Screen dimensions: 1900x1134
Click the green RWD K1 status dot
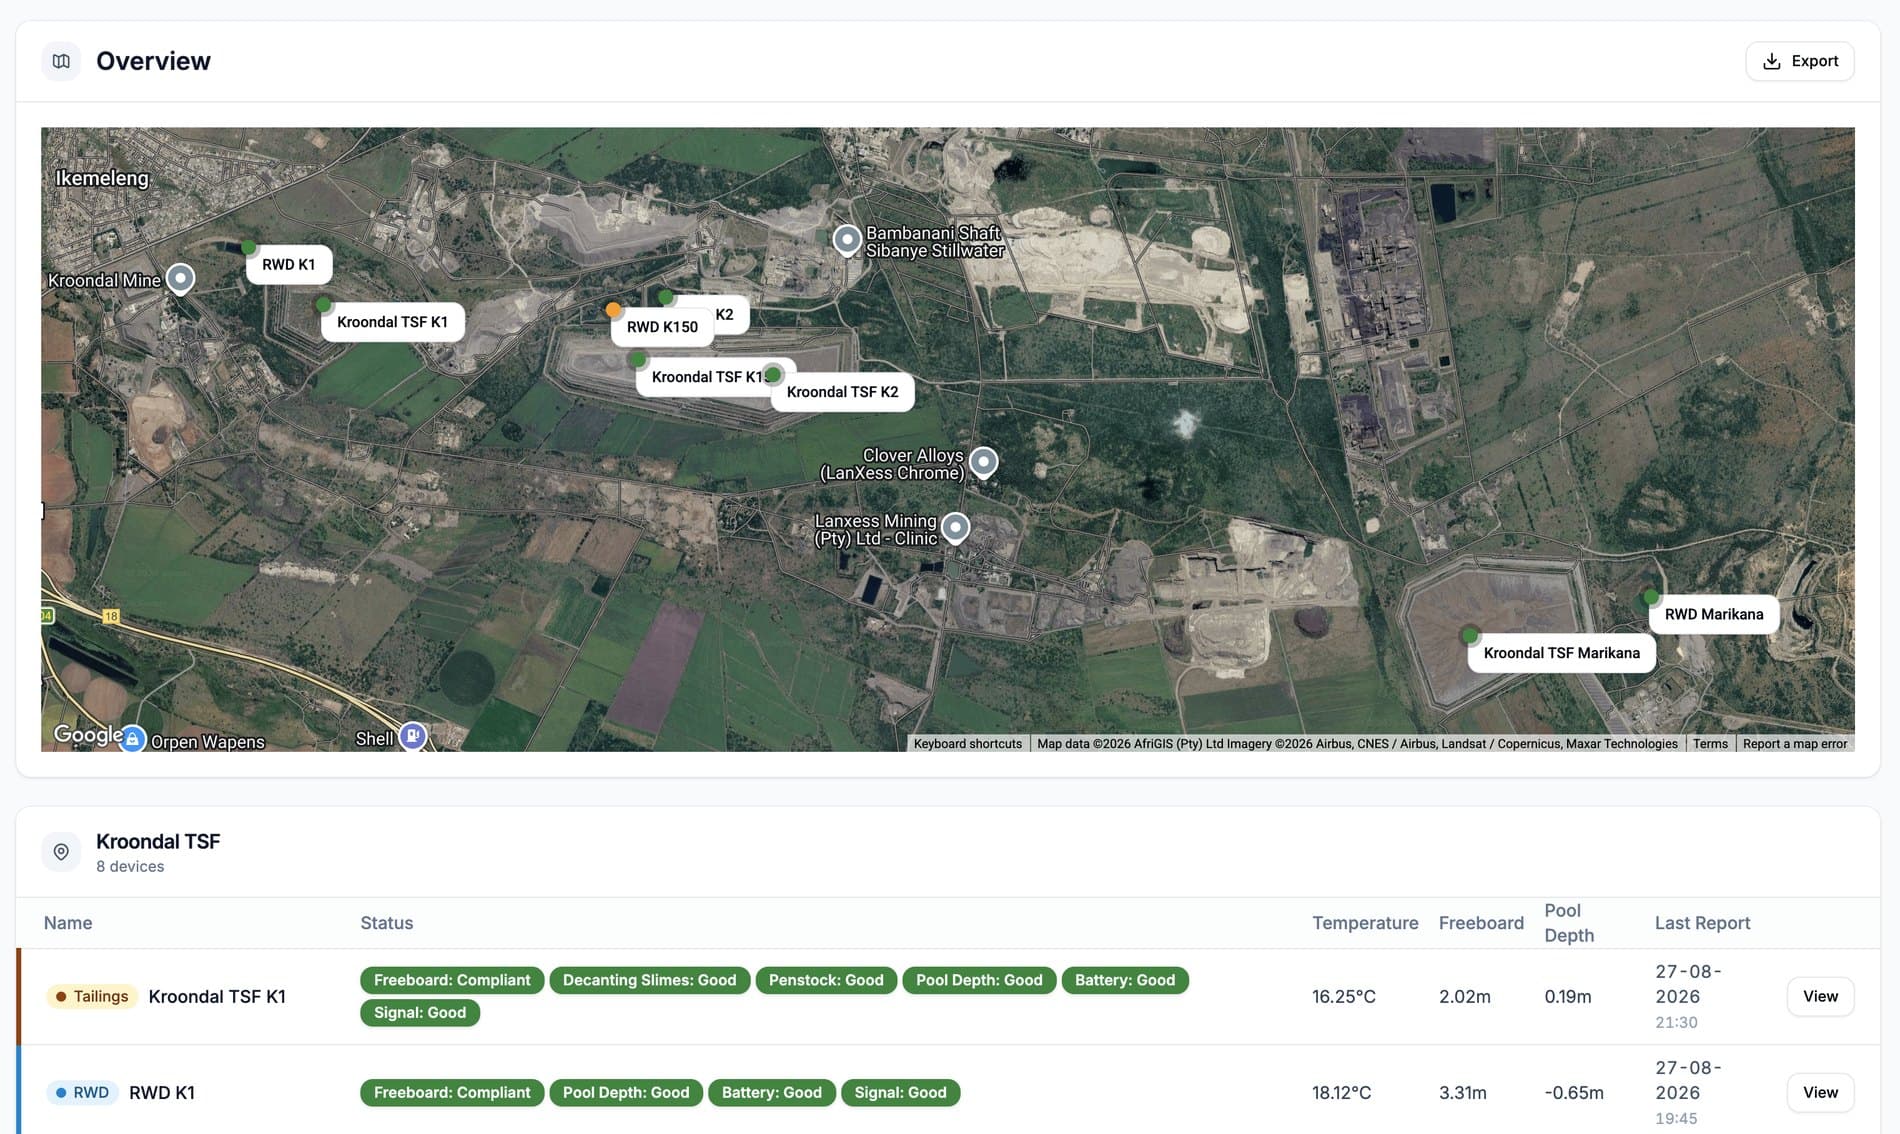coord(248,247)
